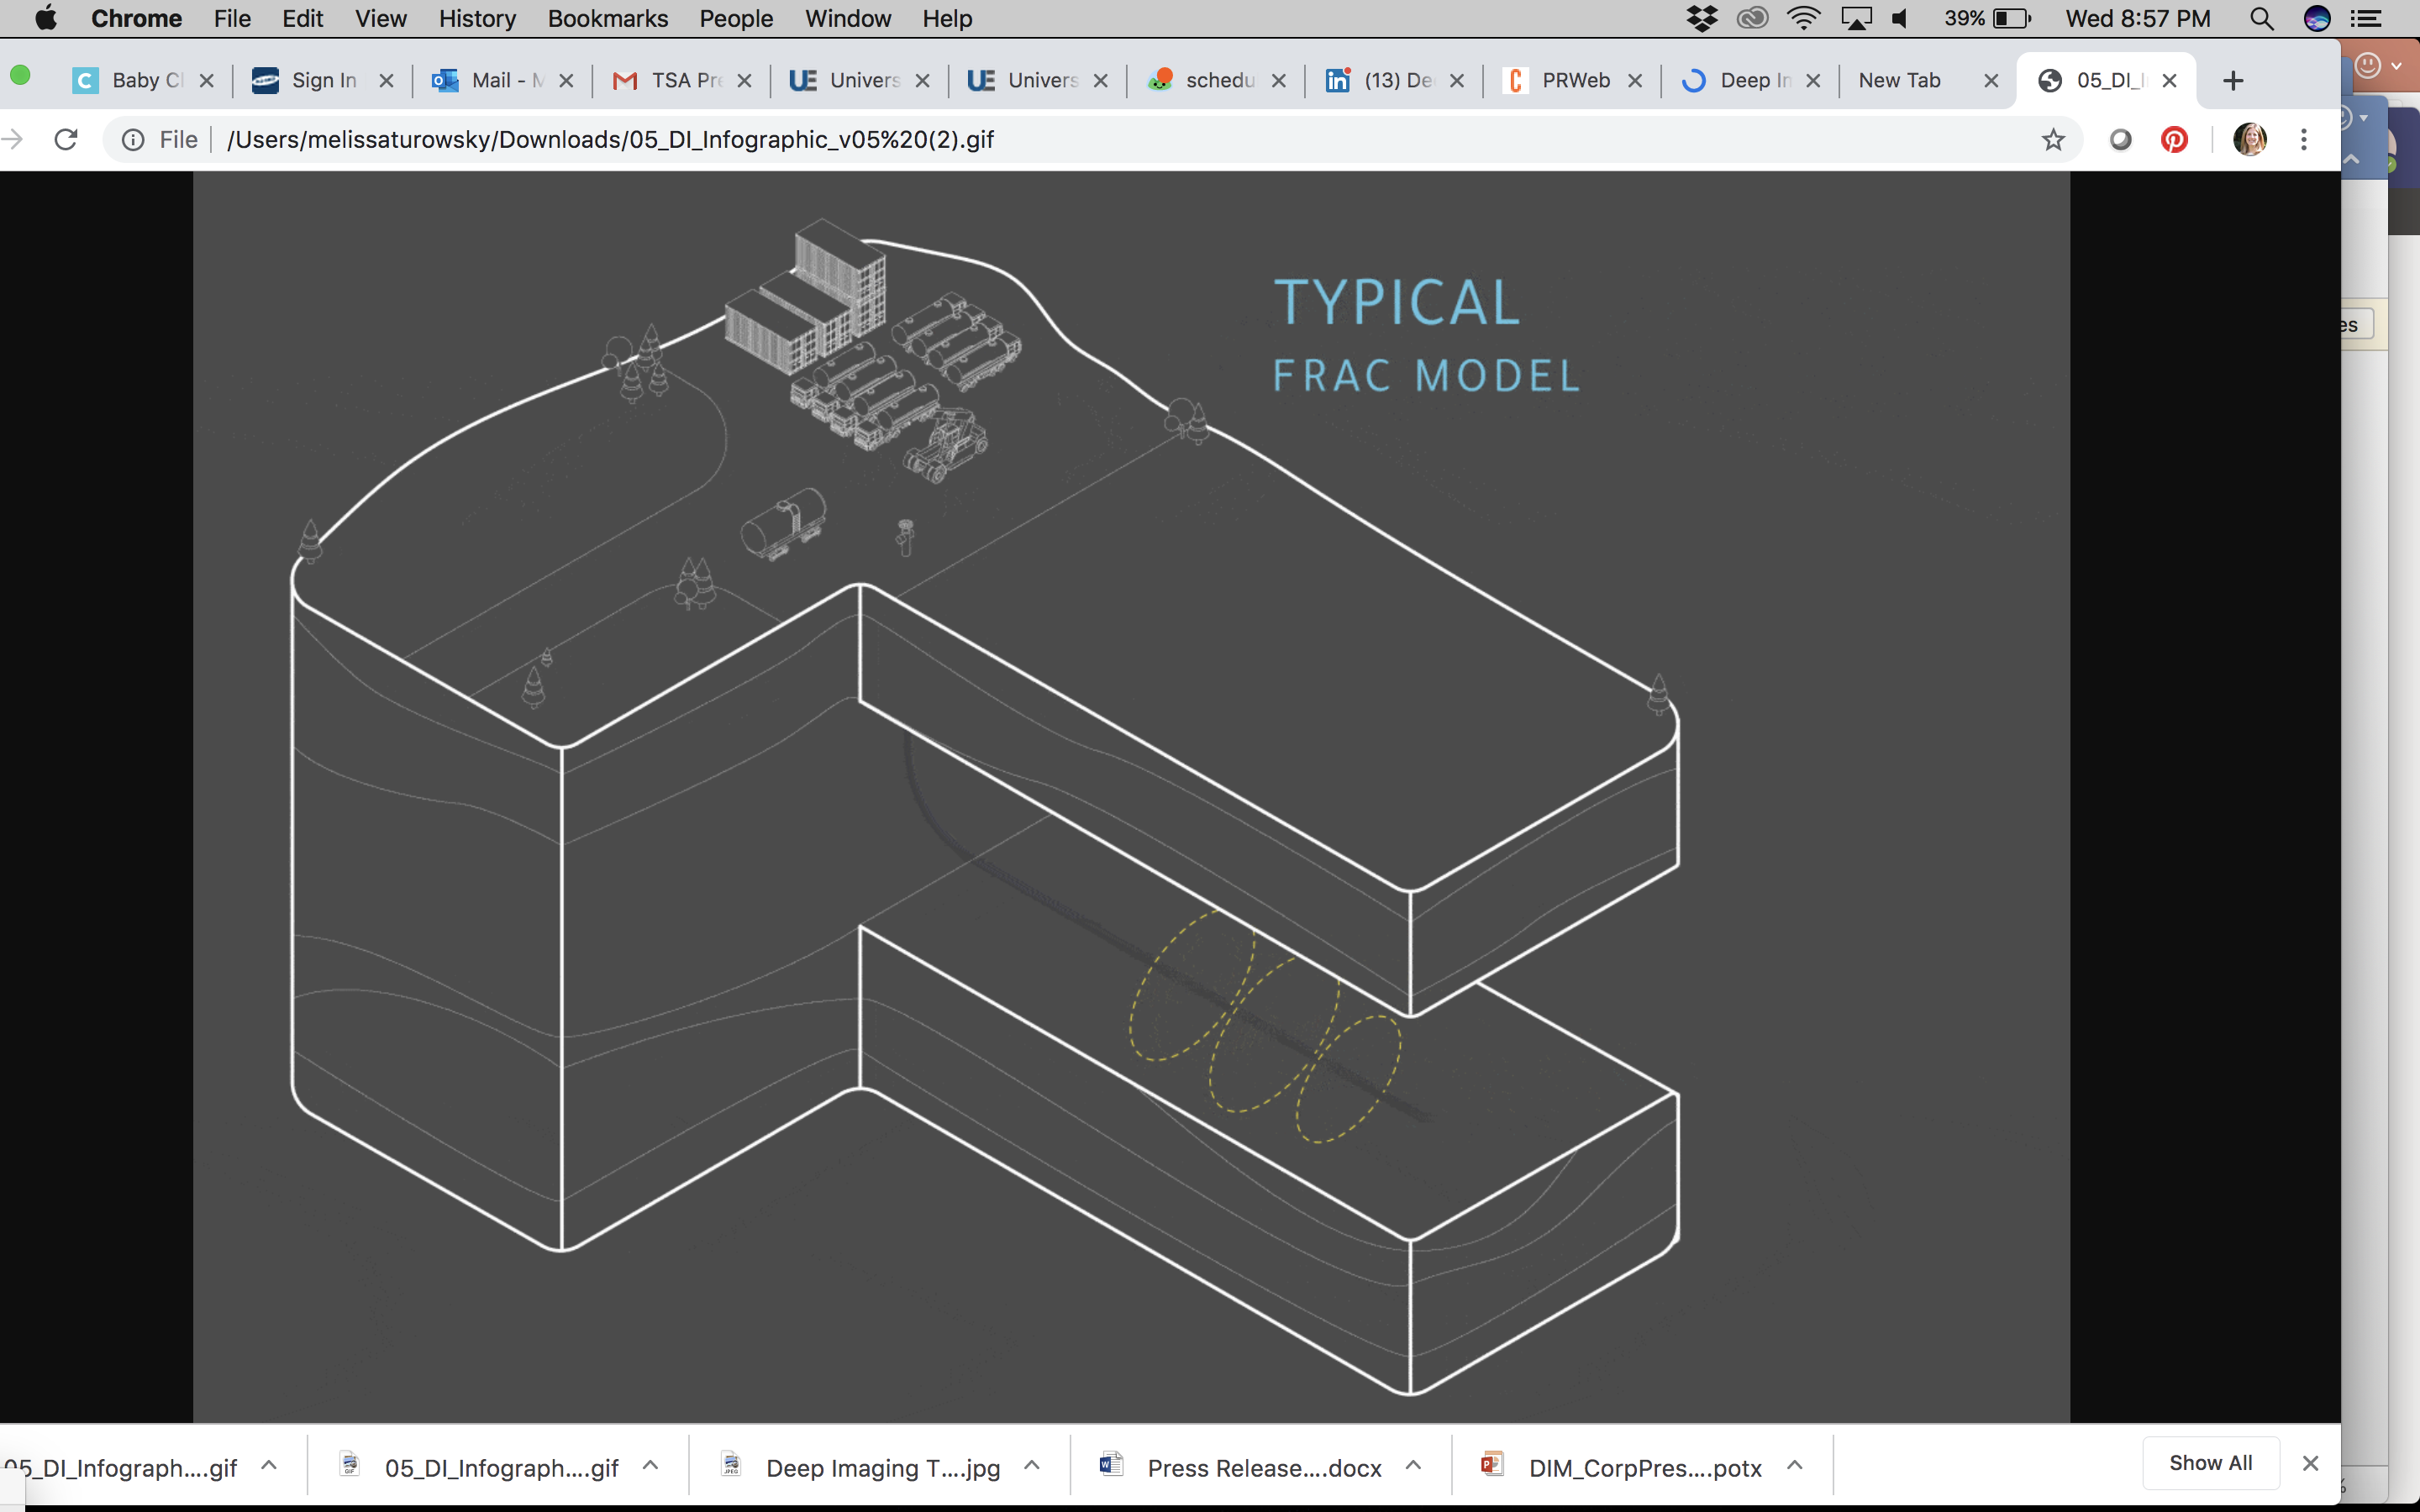Reload the page with refresh icon

66,140
